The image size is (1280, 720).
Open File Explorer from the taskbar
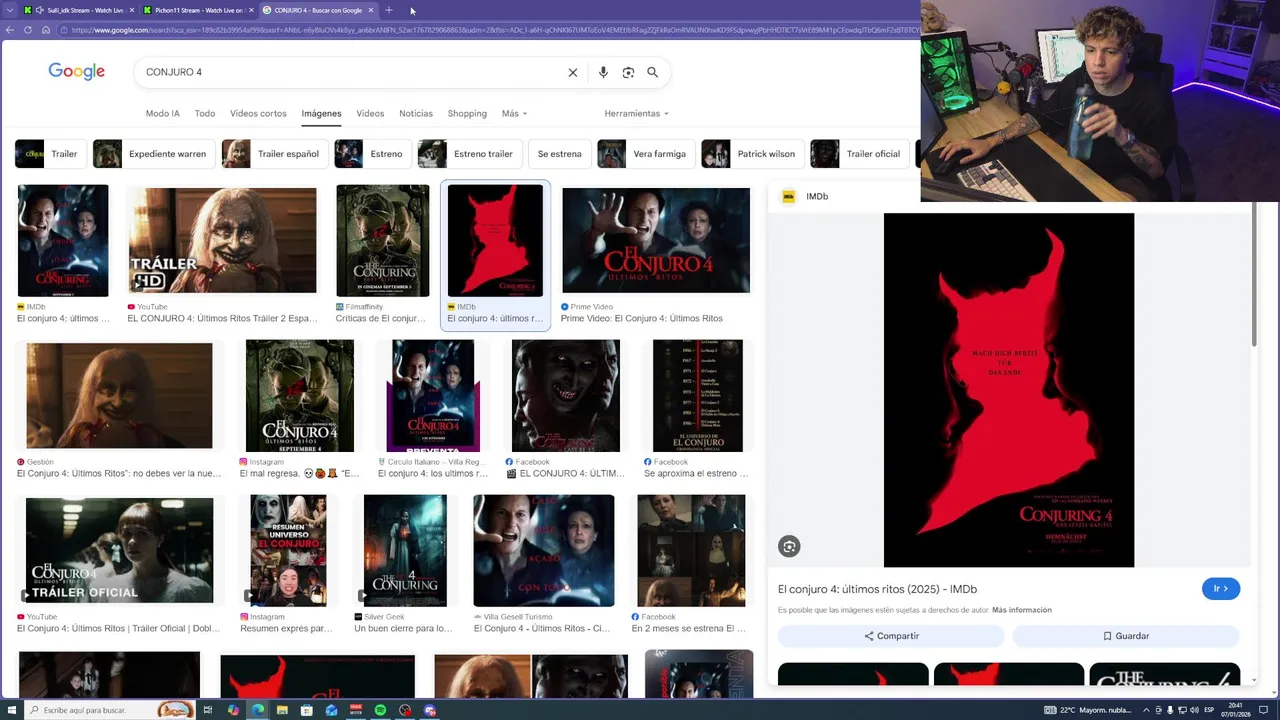pyautogui.click(x=283, y=710)
